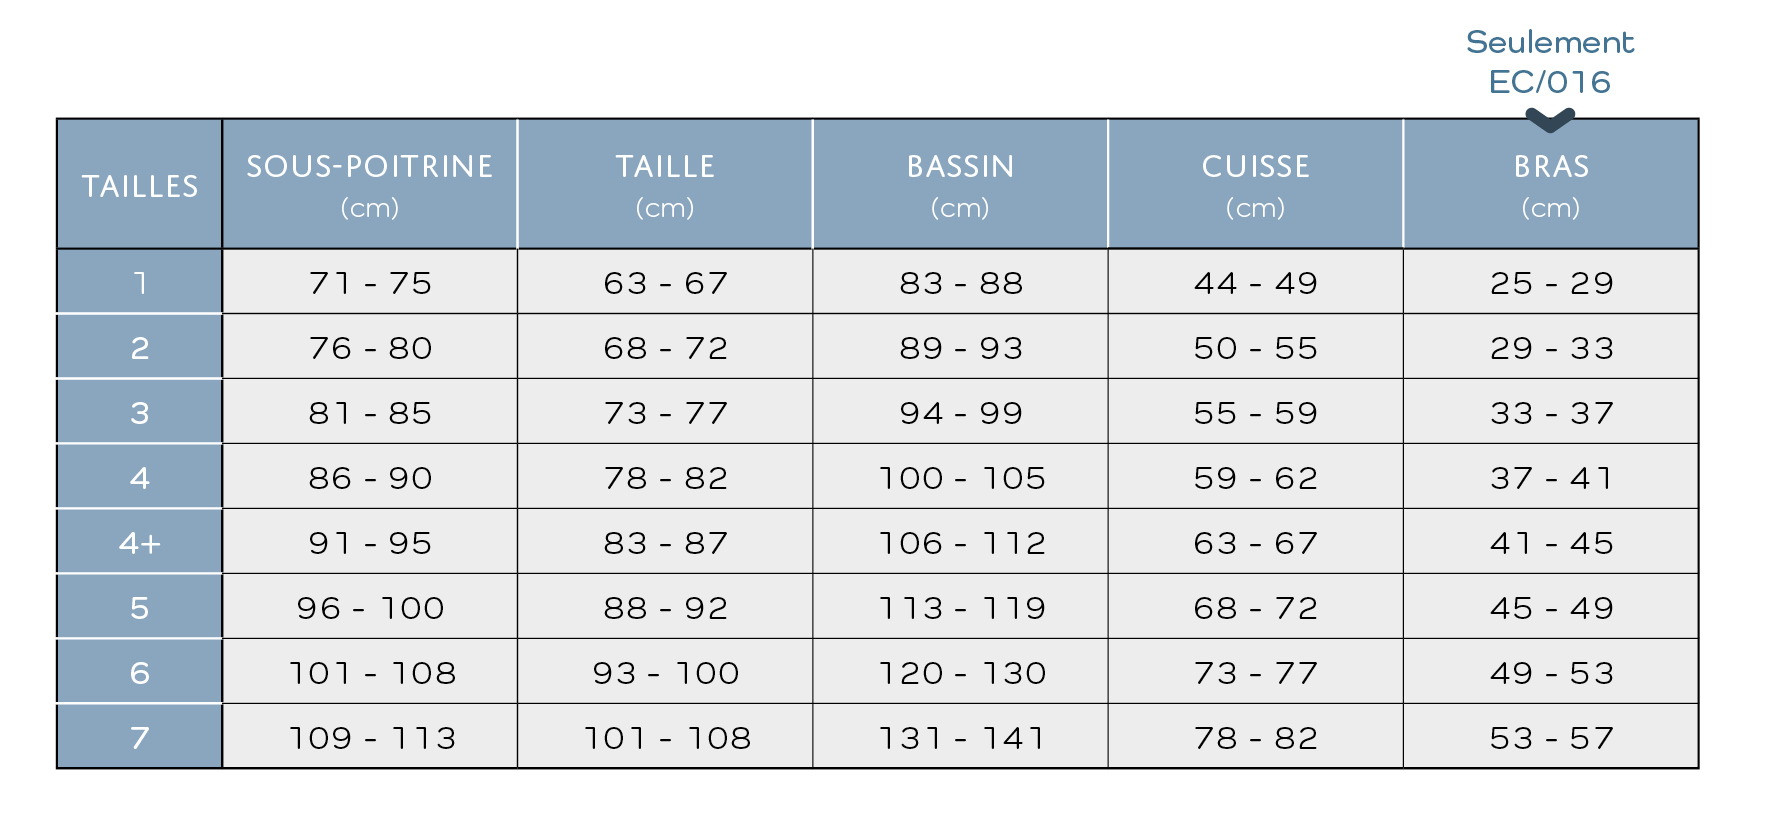The width and height of the screenshot is (1772, 827).
Task: Select the 25 - 29 bras cell
Action: coord(1551,283)
